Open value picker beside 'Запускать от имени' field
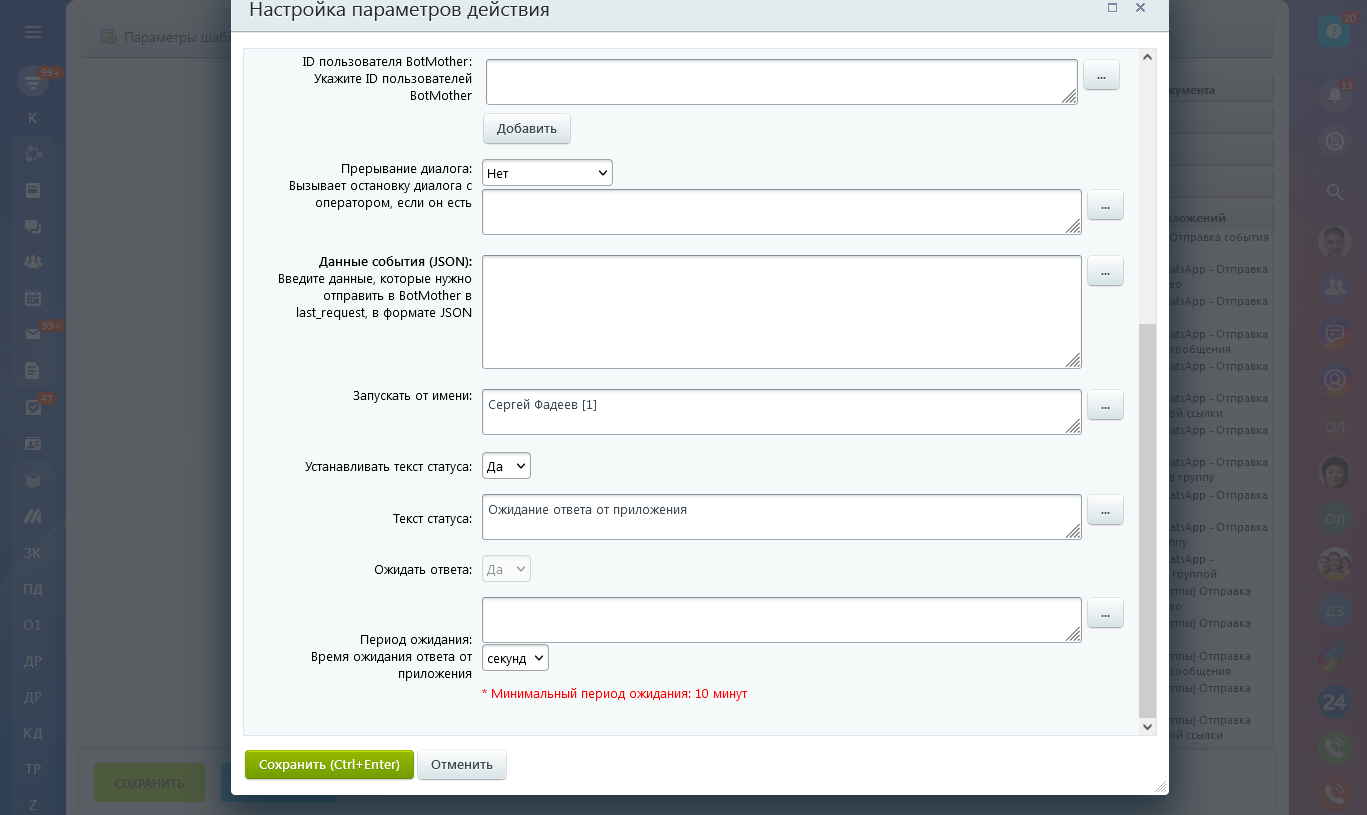This screenshot has width=1367, height=815. [x=1105, y=405]
